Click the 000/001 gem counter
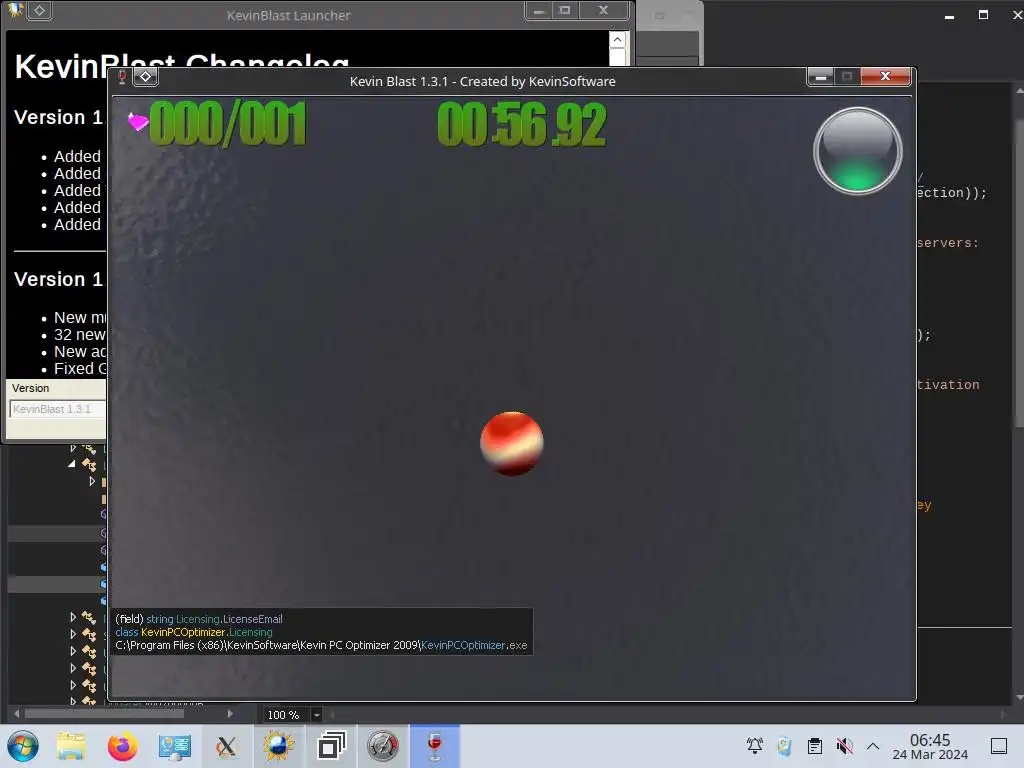This screenshot has height=768, width=1024. pos(228,123)
